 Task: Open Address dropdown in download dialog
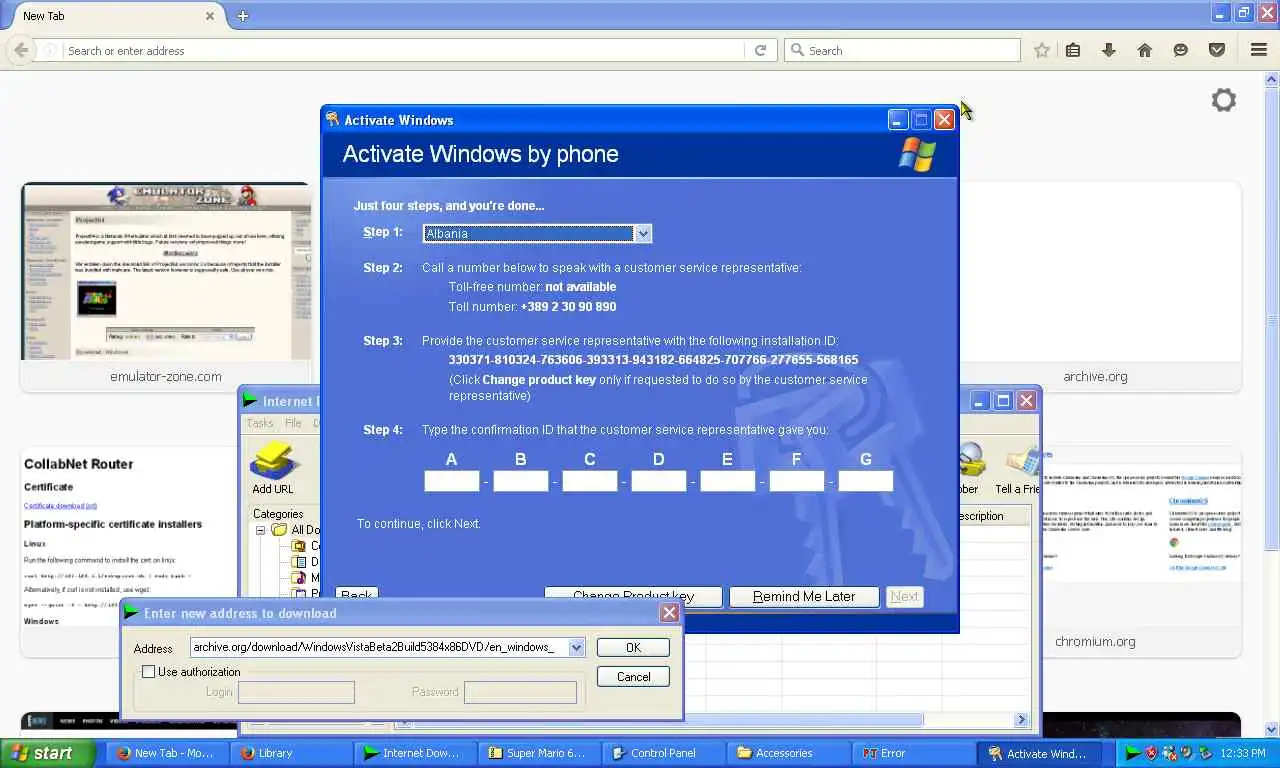[576, 647]
